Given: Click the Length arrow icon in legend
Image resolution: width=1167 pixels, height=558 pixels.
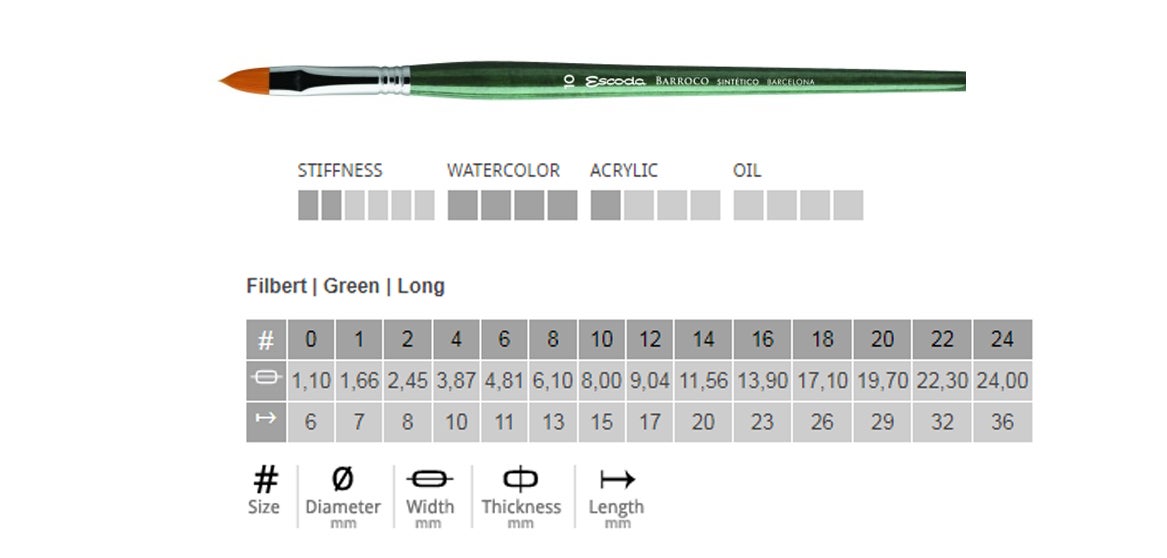Looking at the screenshot, I should pos(616,480).
